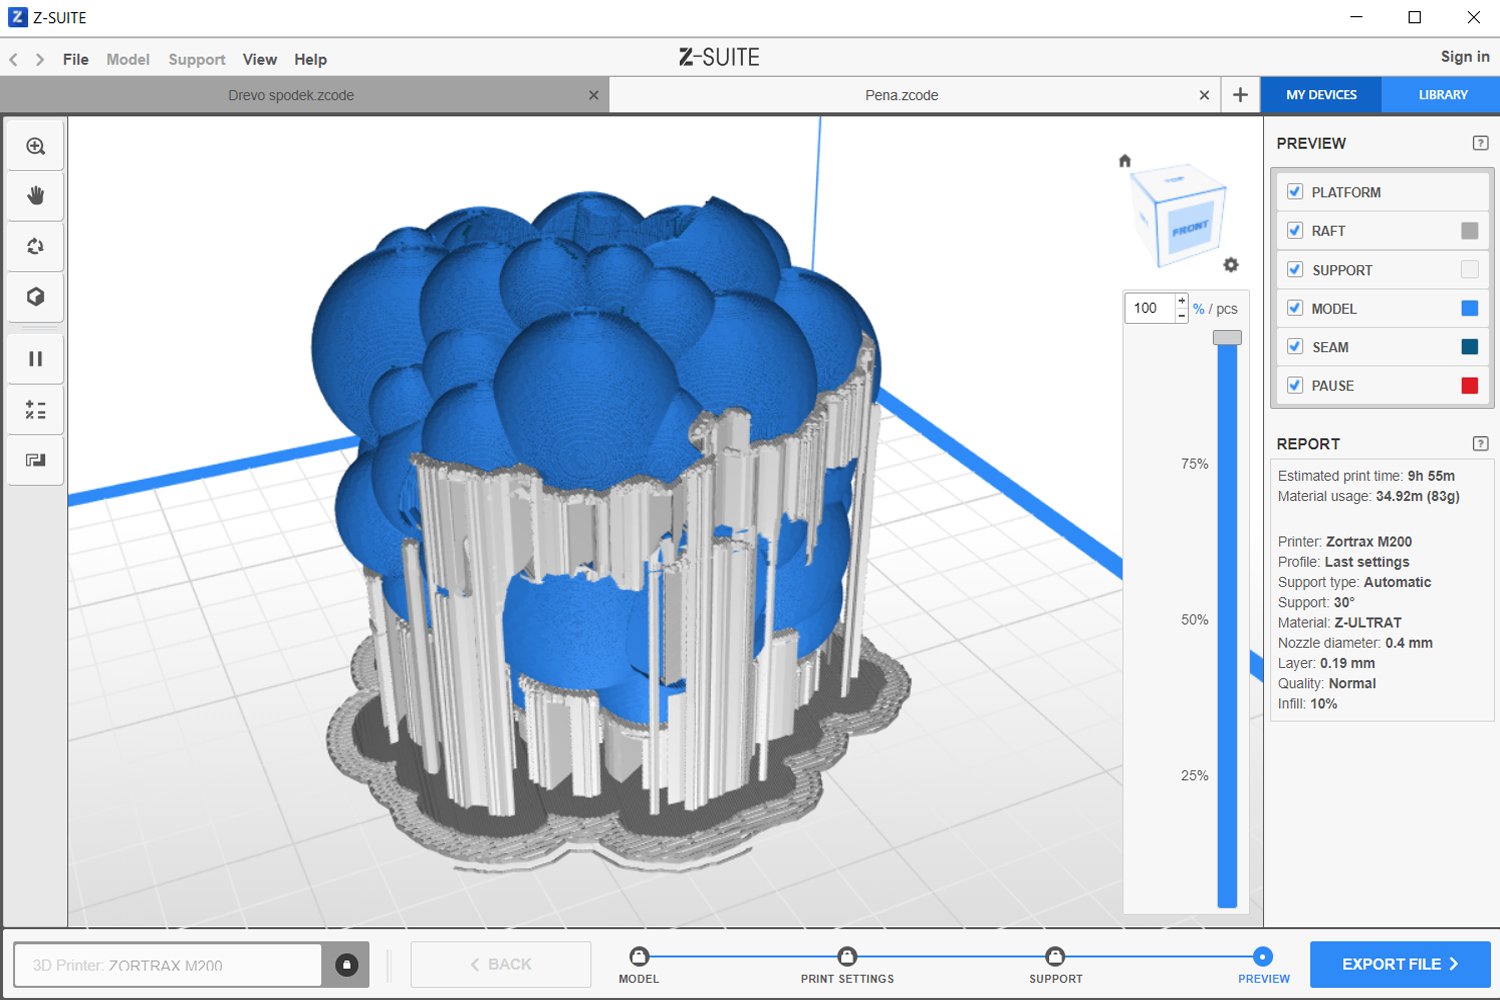Image resolution: width=1500 pixels, height=1000 pixels.
Task: Open Report section help icon
Action: click(1481, 443)
